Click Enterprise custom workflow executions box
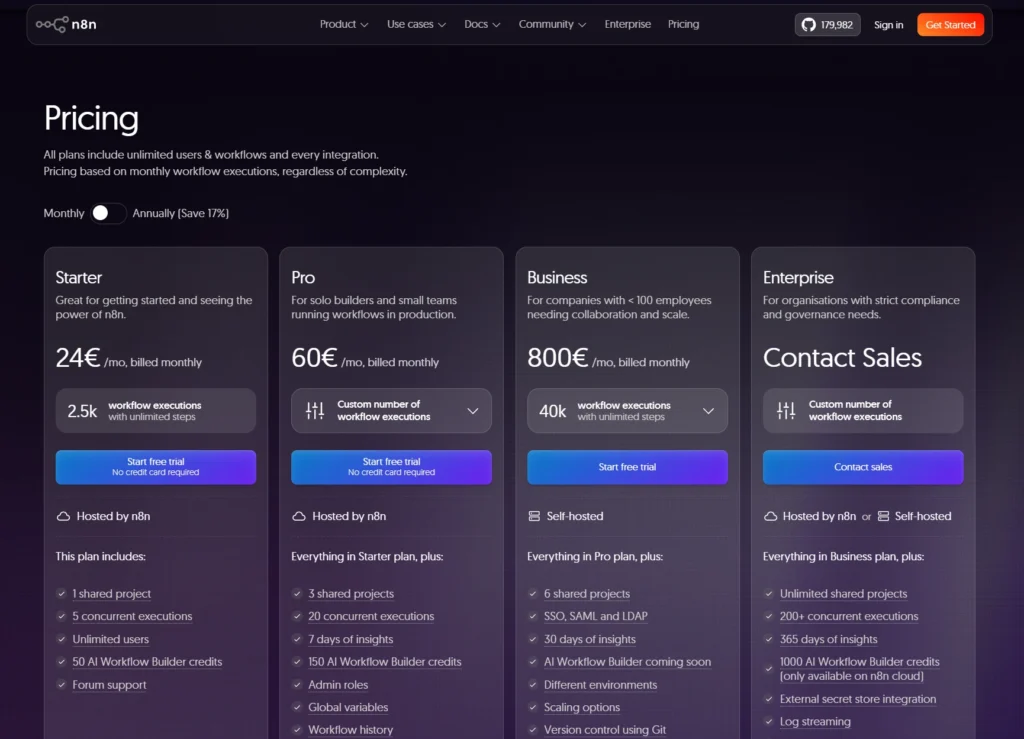1024x739 pixels. [863, 411]
